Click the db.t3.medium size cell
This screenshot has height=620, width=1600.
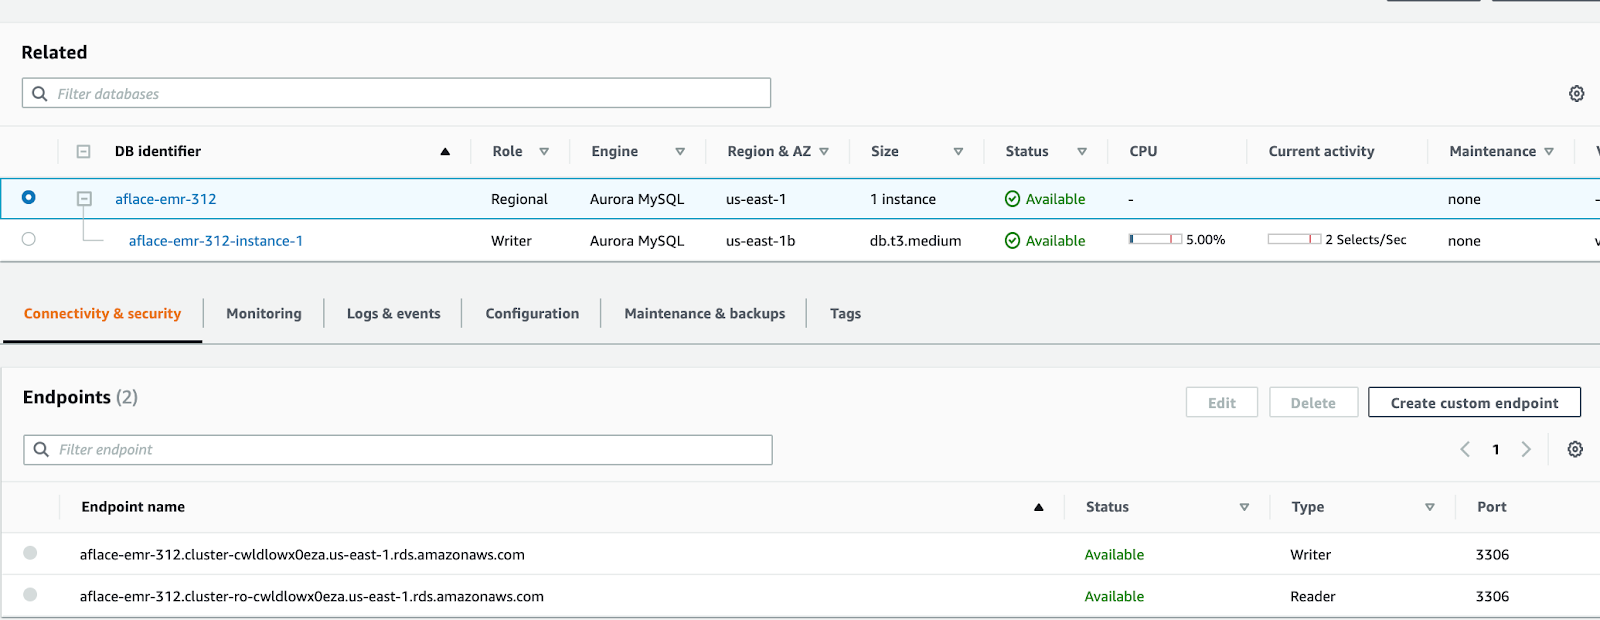point(915,241)
